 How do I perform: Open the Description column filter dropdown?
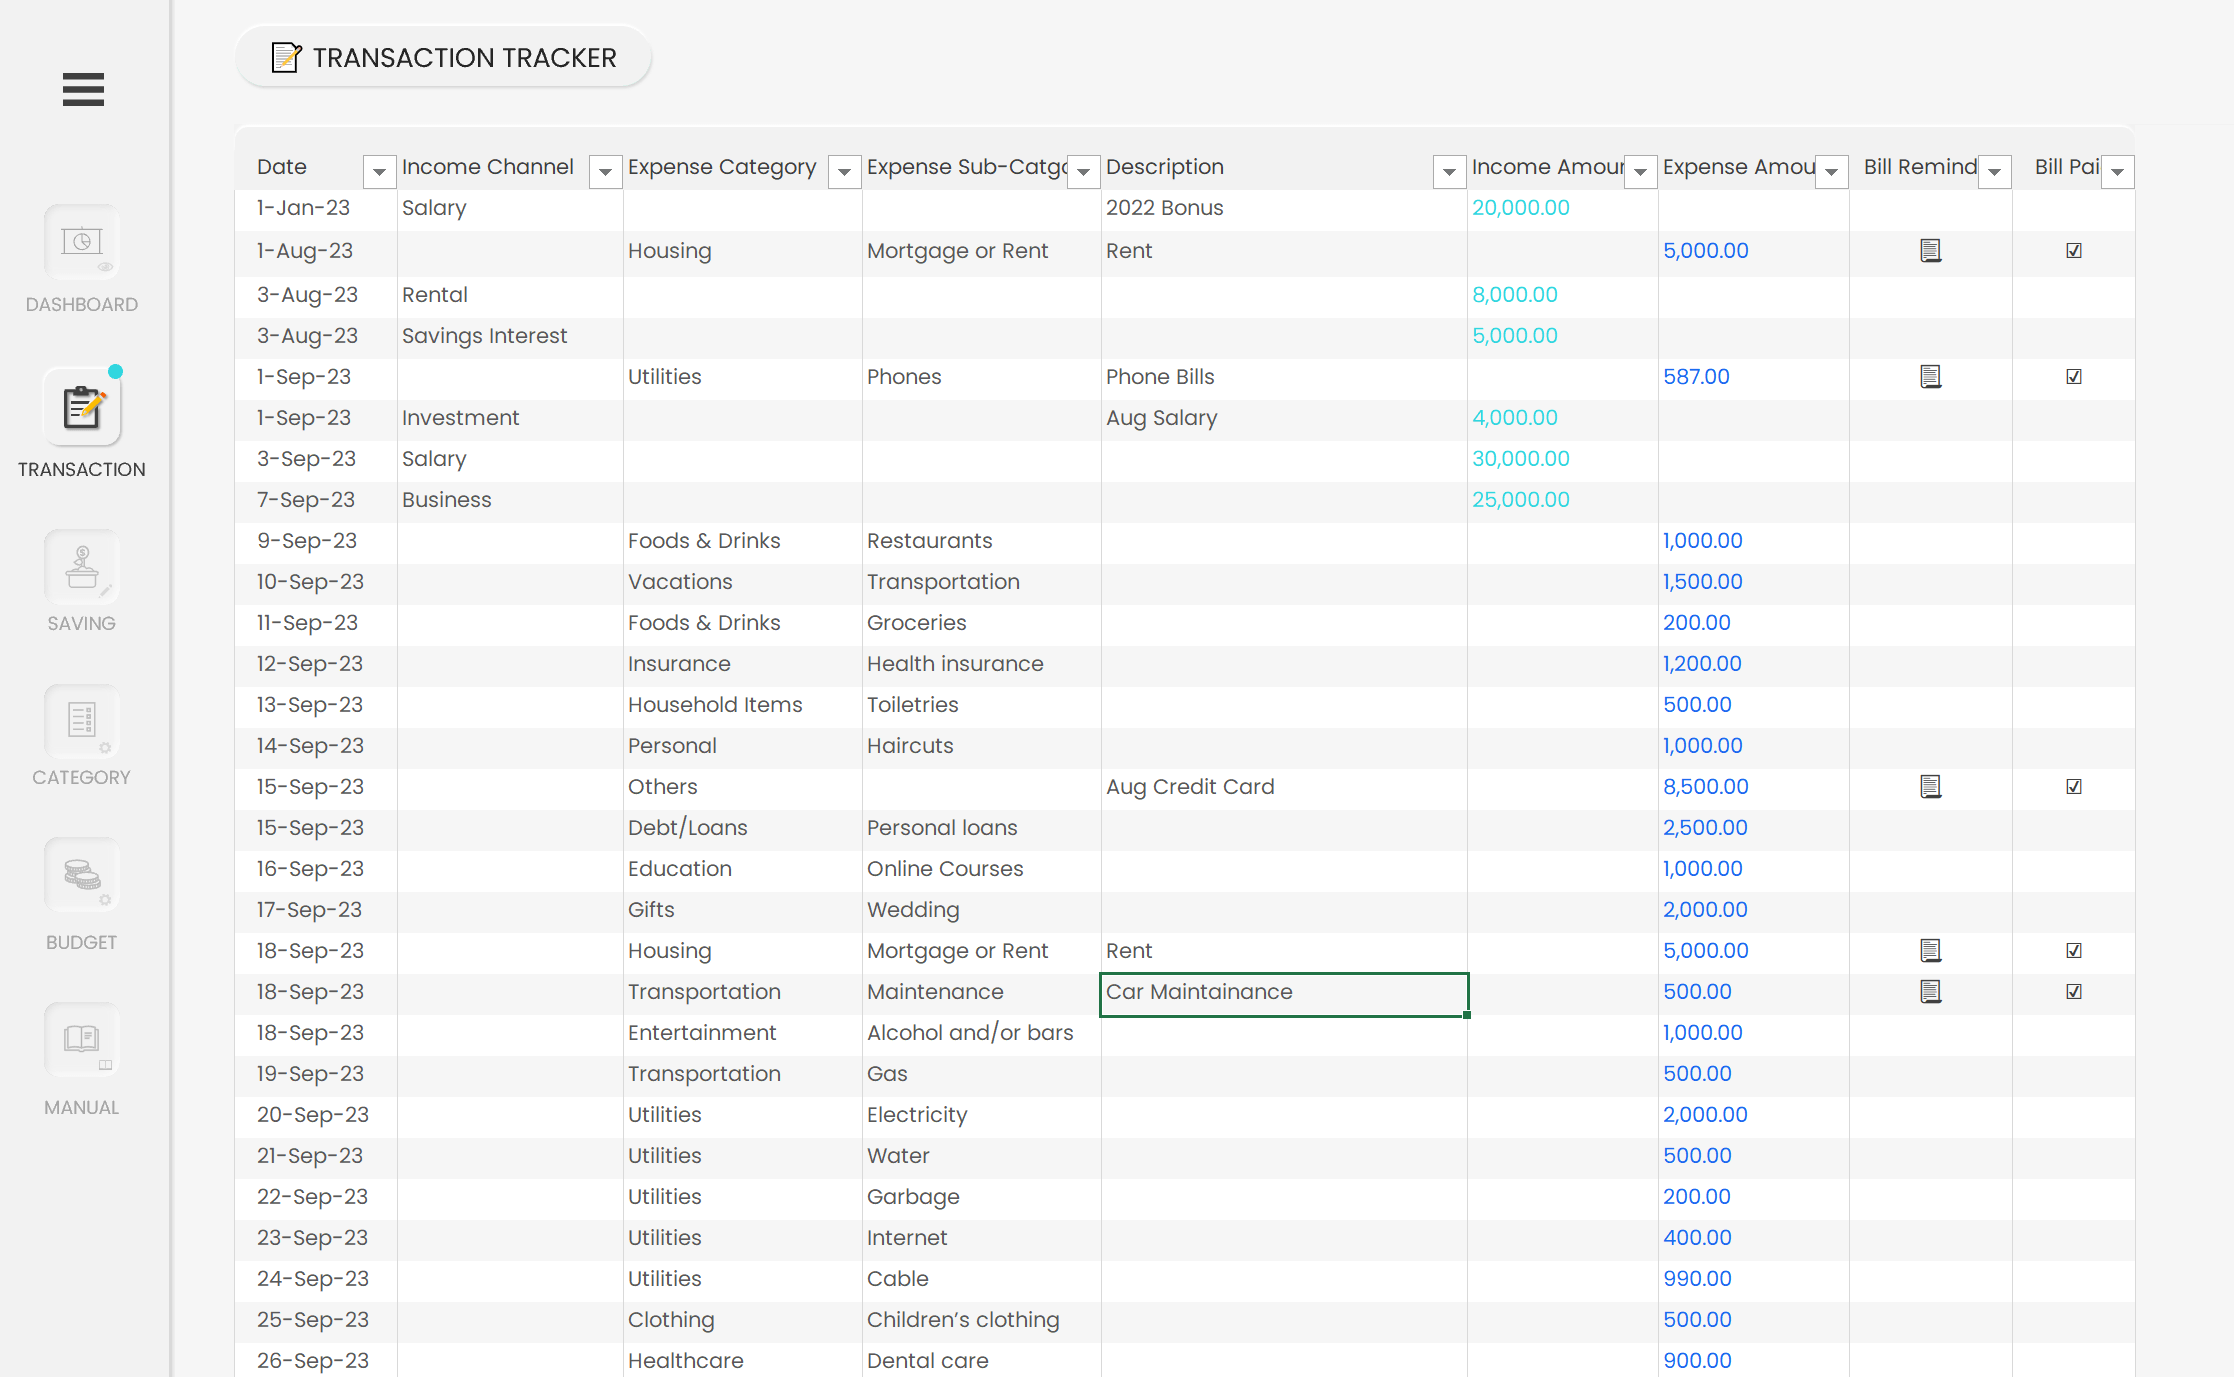coord(1449,172)
